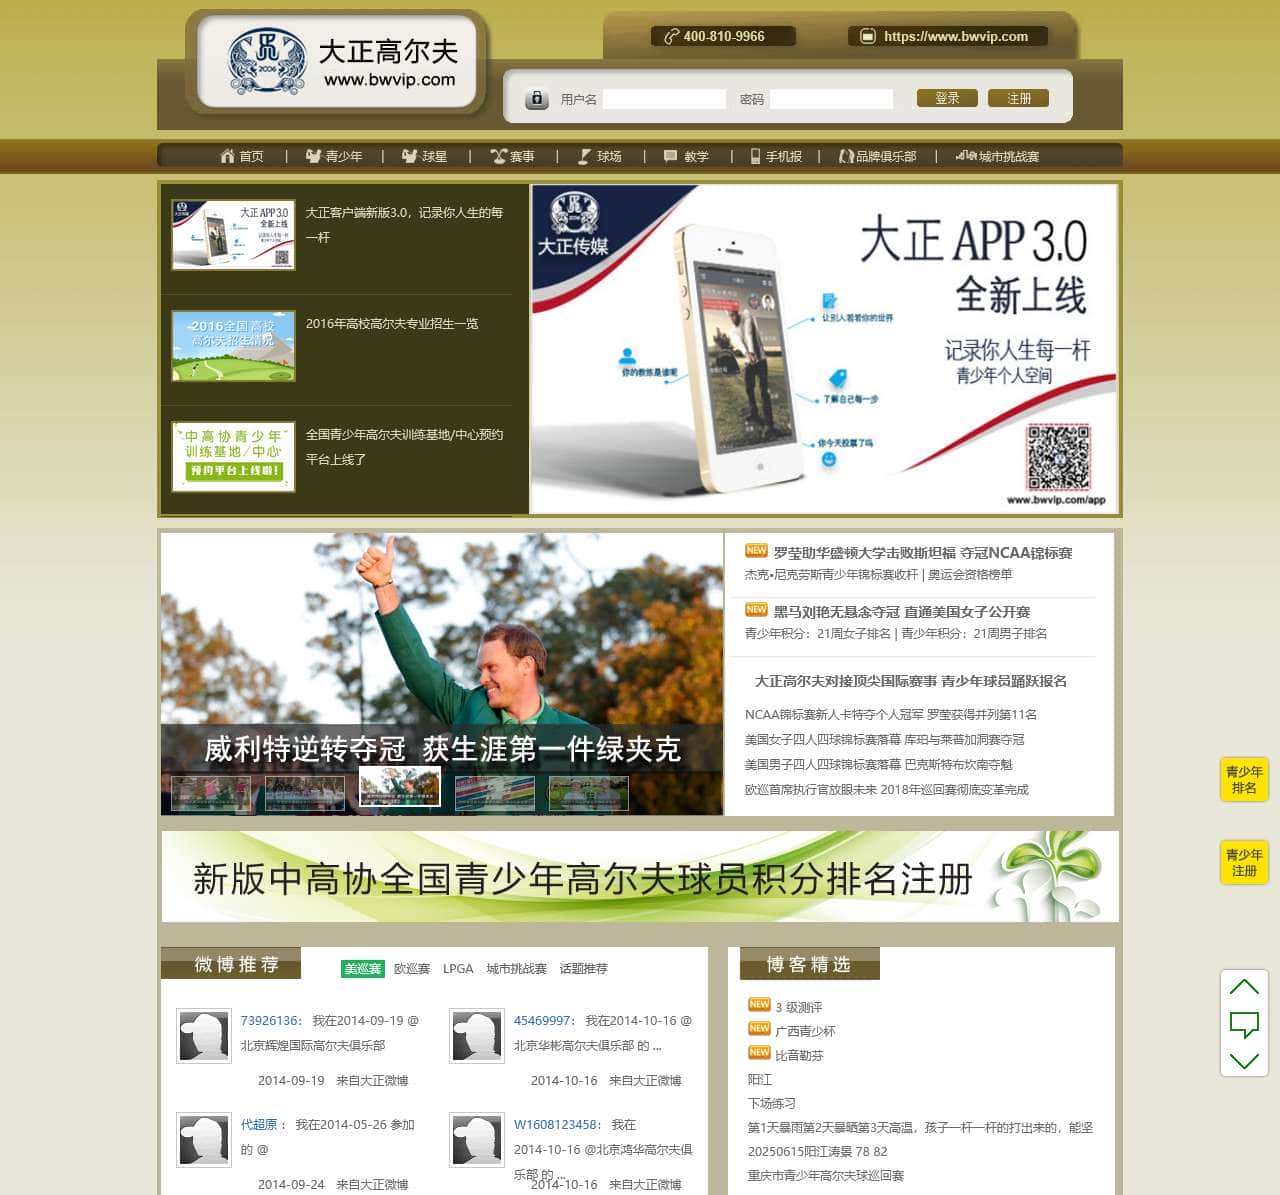Open the 青少年排名 floating side button
The image size is (1280, 1195).
click(1244, 780)
